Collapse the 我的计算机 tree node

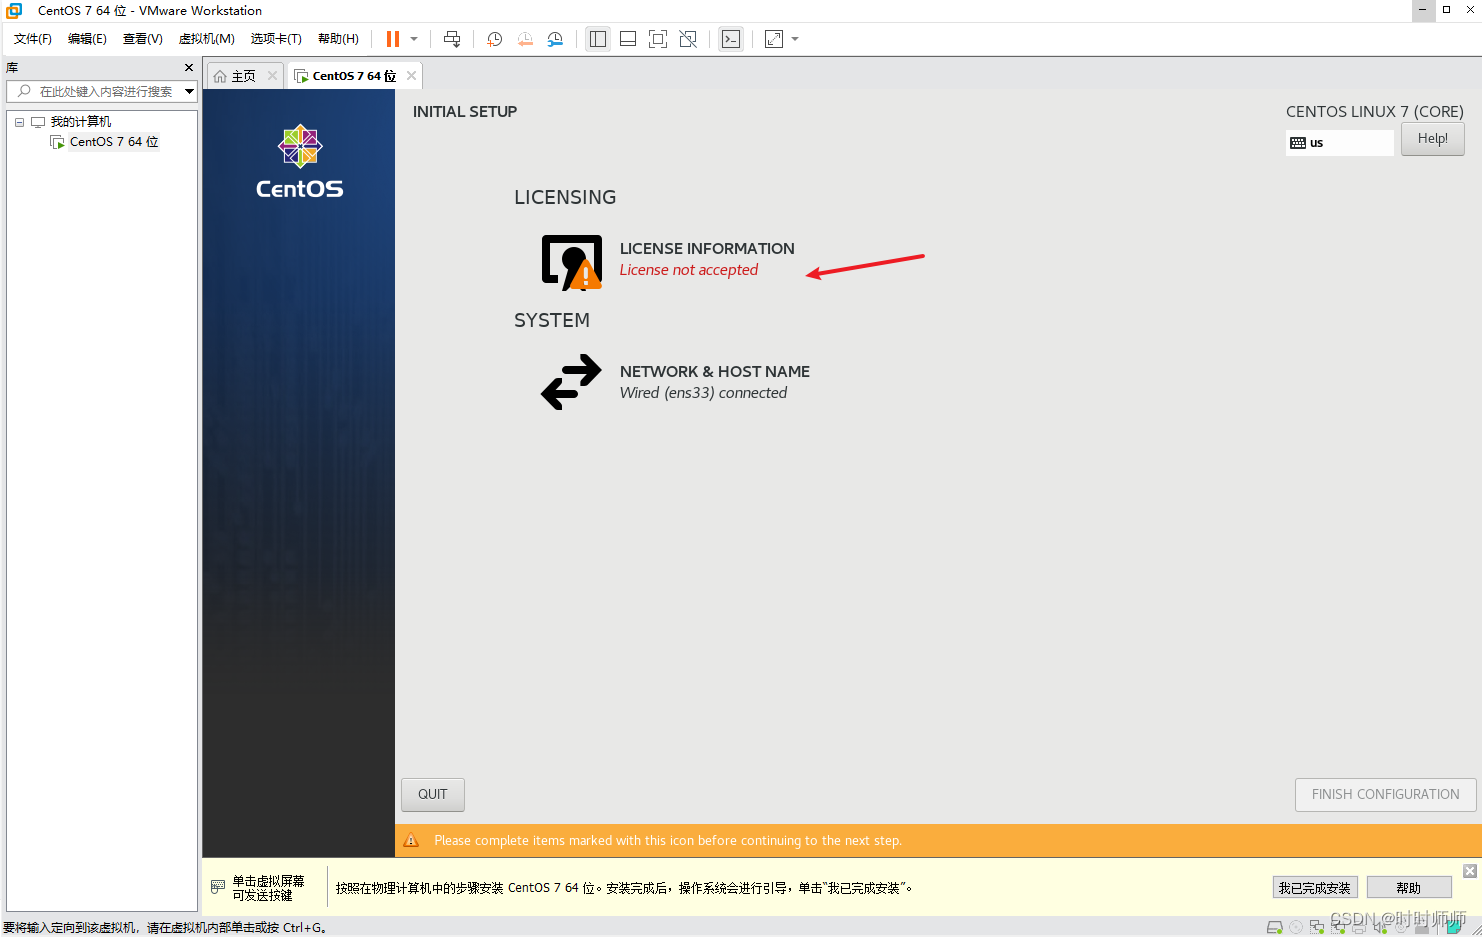pos(19,122)
